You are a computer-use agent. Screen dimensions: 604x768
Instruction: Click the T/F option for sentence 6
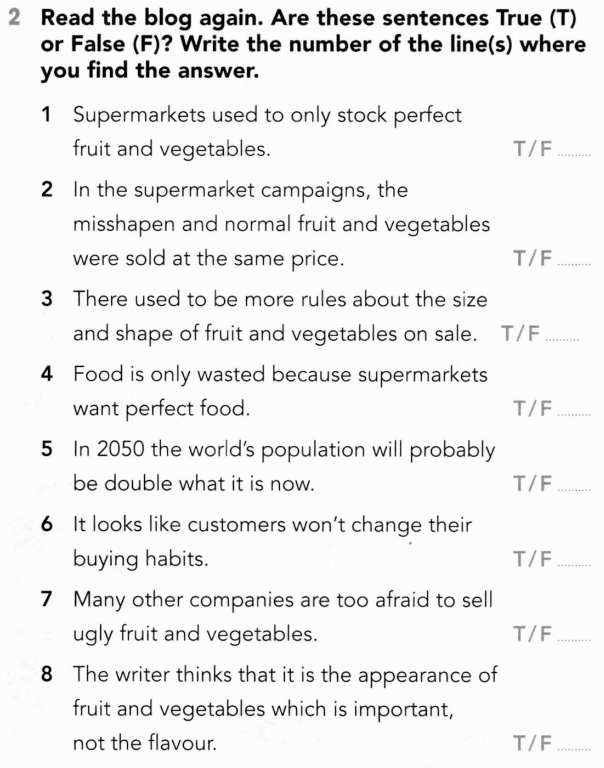pyautogui.click(x=532, y=559)
